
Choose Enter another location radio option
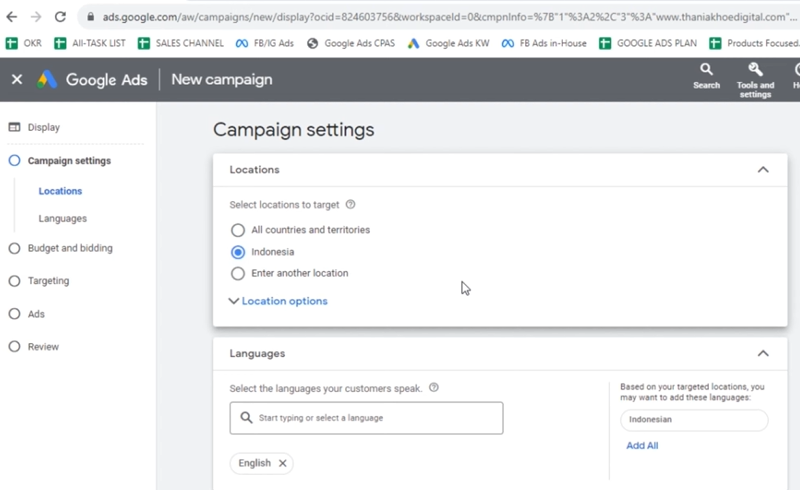pos(238,273)
